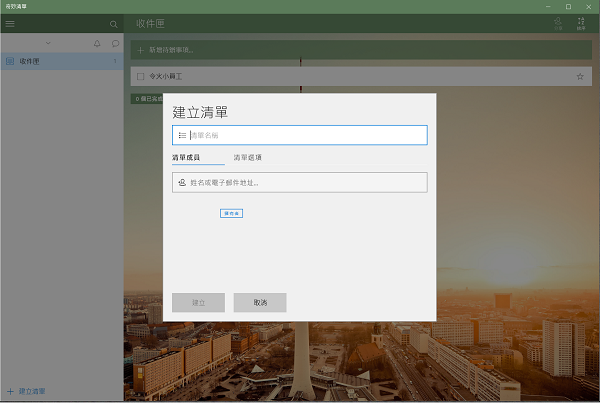Open notifications with the bell icon
Image resolution: width=600 pixels, height=403 pixels.
click(x=97, y=43)
